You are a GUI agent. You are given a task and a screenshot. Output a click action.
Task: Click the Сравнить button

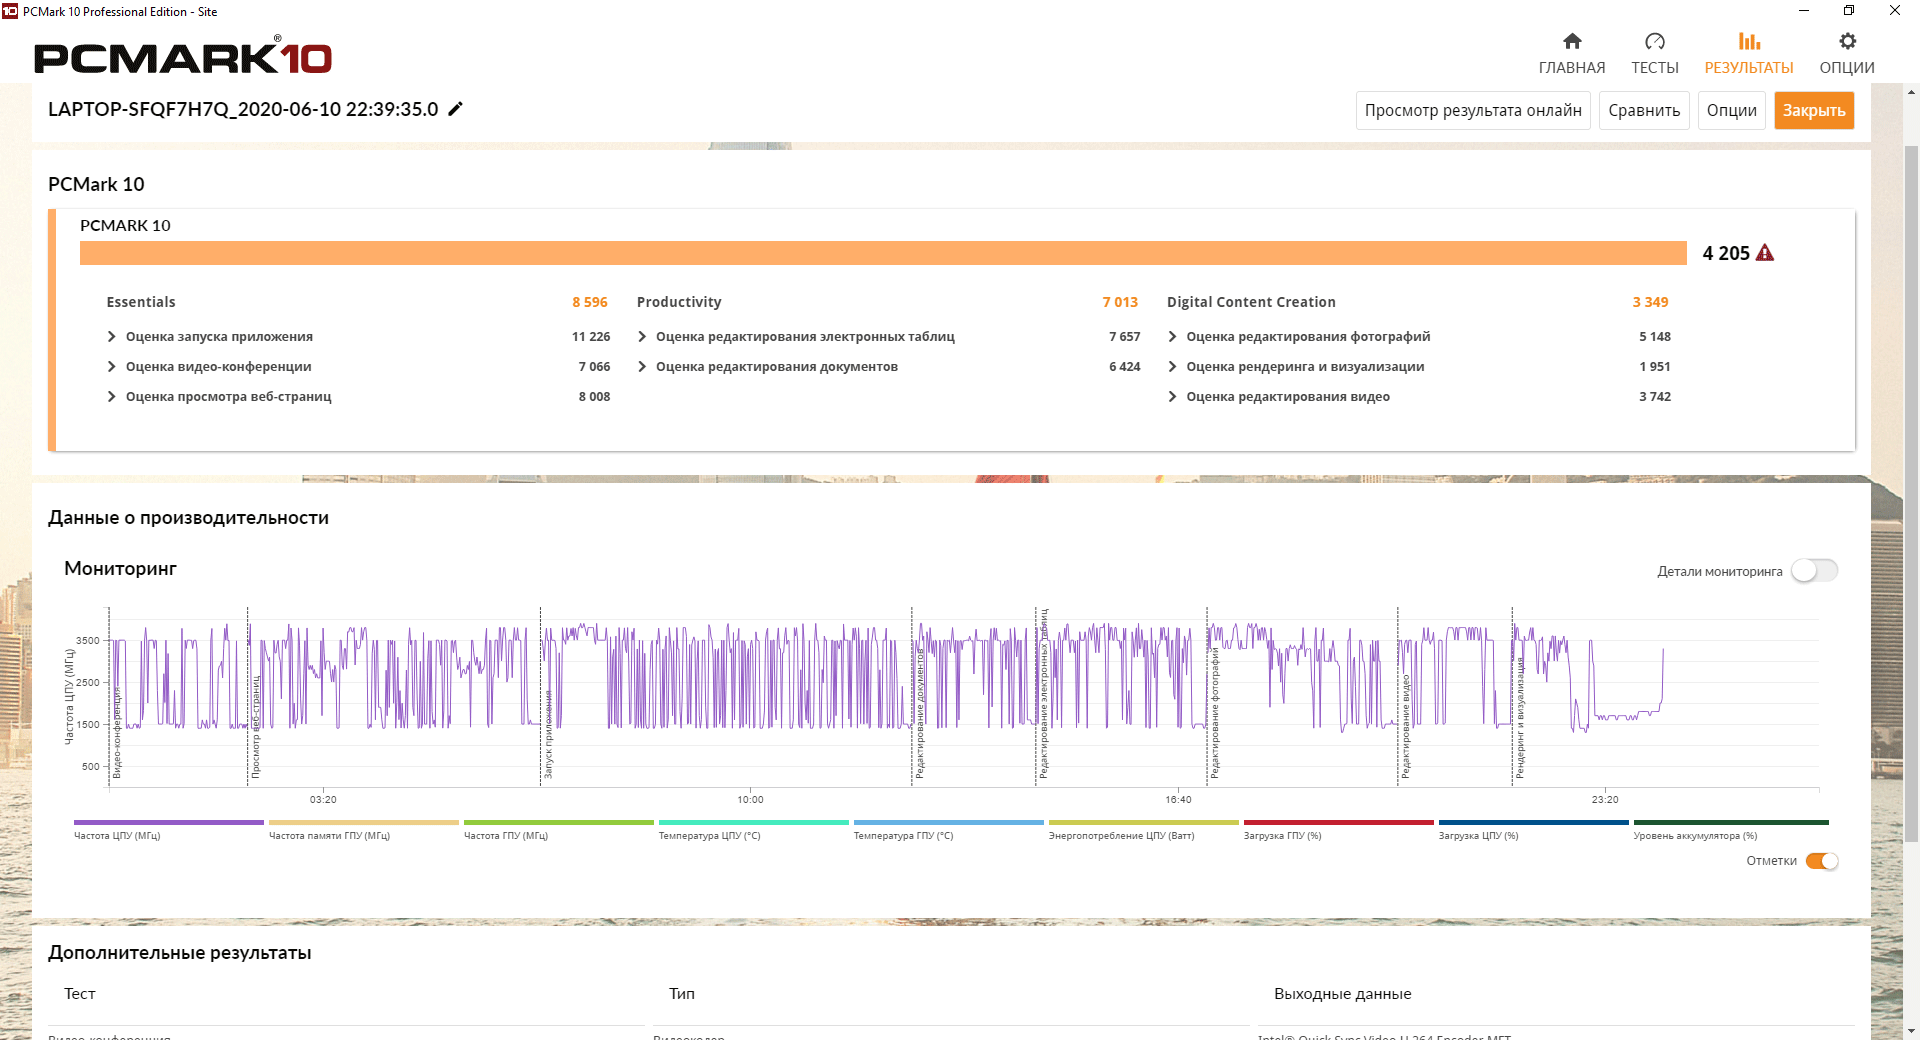(1644, 110)
